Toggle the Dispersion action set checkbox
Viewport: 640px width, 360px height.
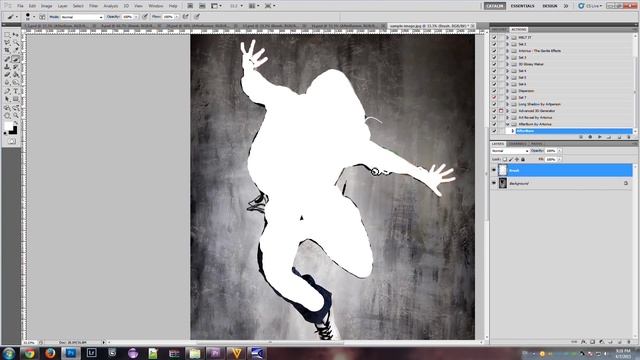pyautogui.click(x=494, y=91)
